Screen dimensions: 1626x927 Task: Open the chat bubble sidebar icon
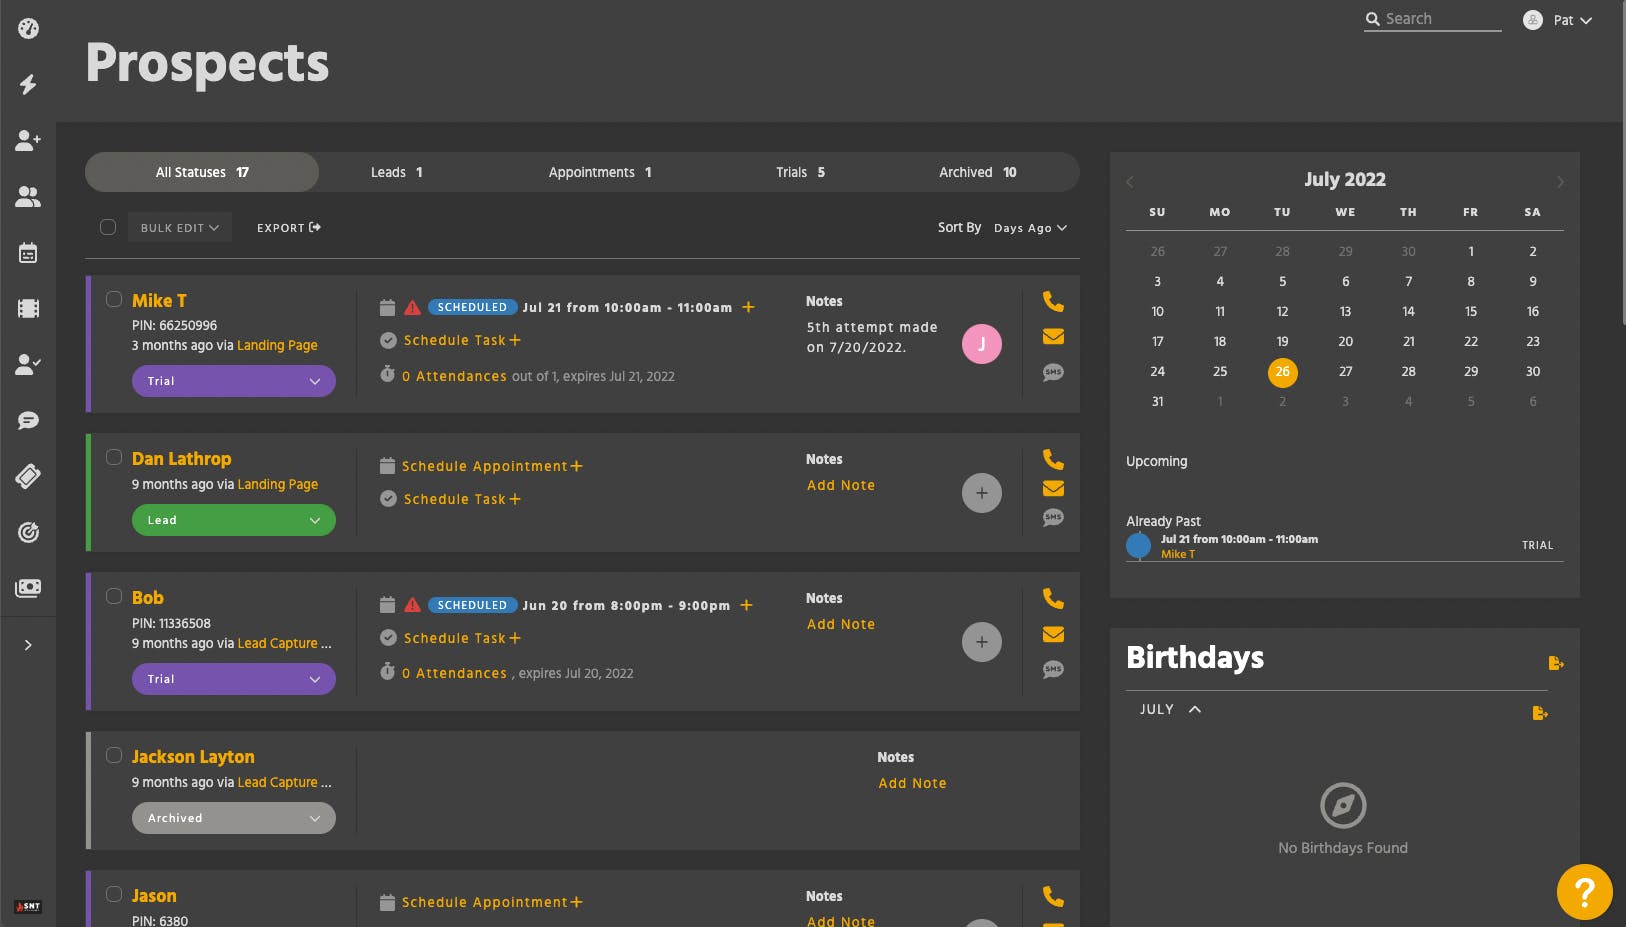tap(28, 420)
